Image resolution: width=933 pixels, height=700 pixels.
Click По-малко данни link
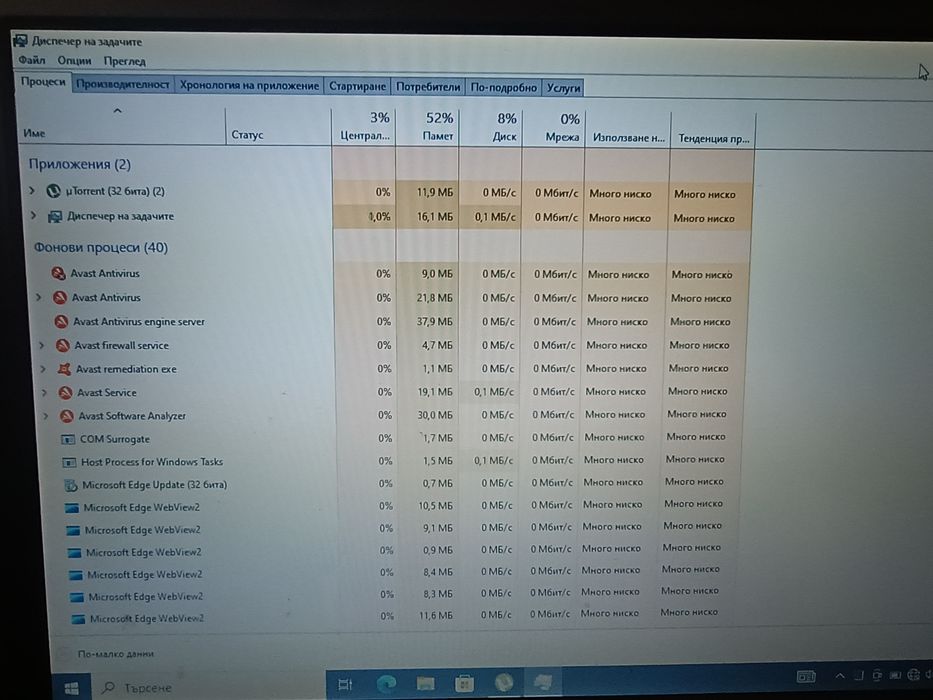point(115,654)
